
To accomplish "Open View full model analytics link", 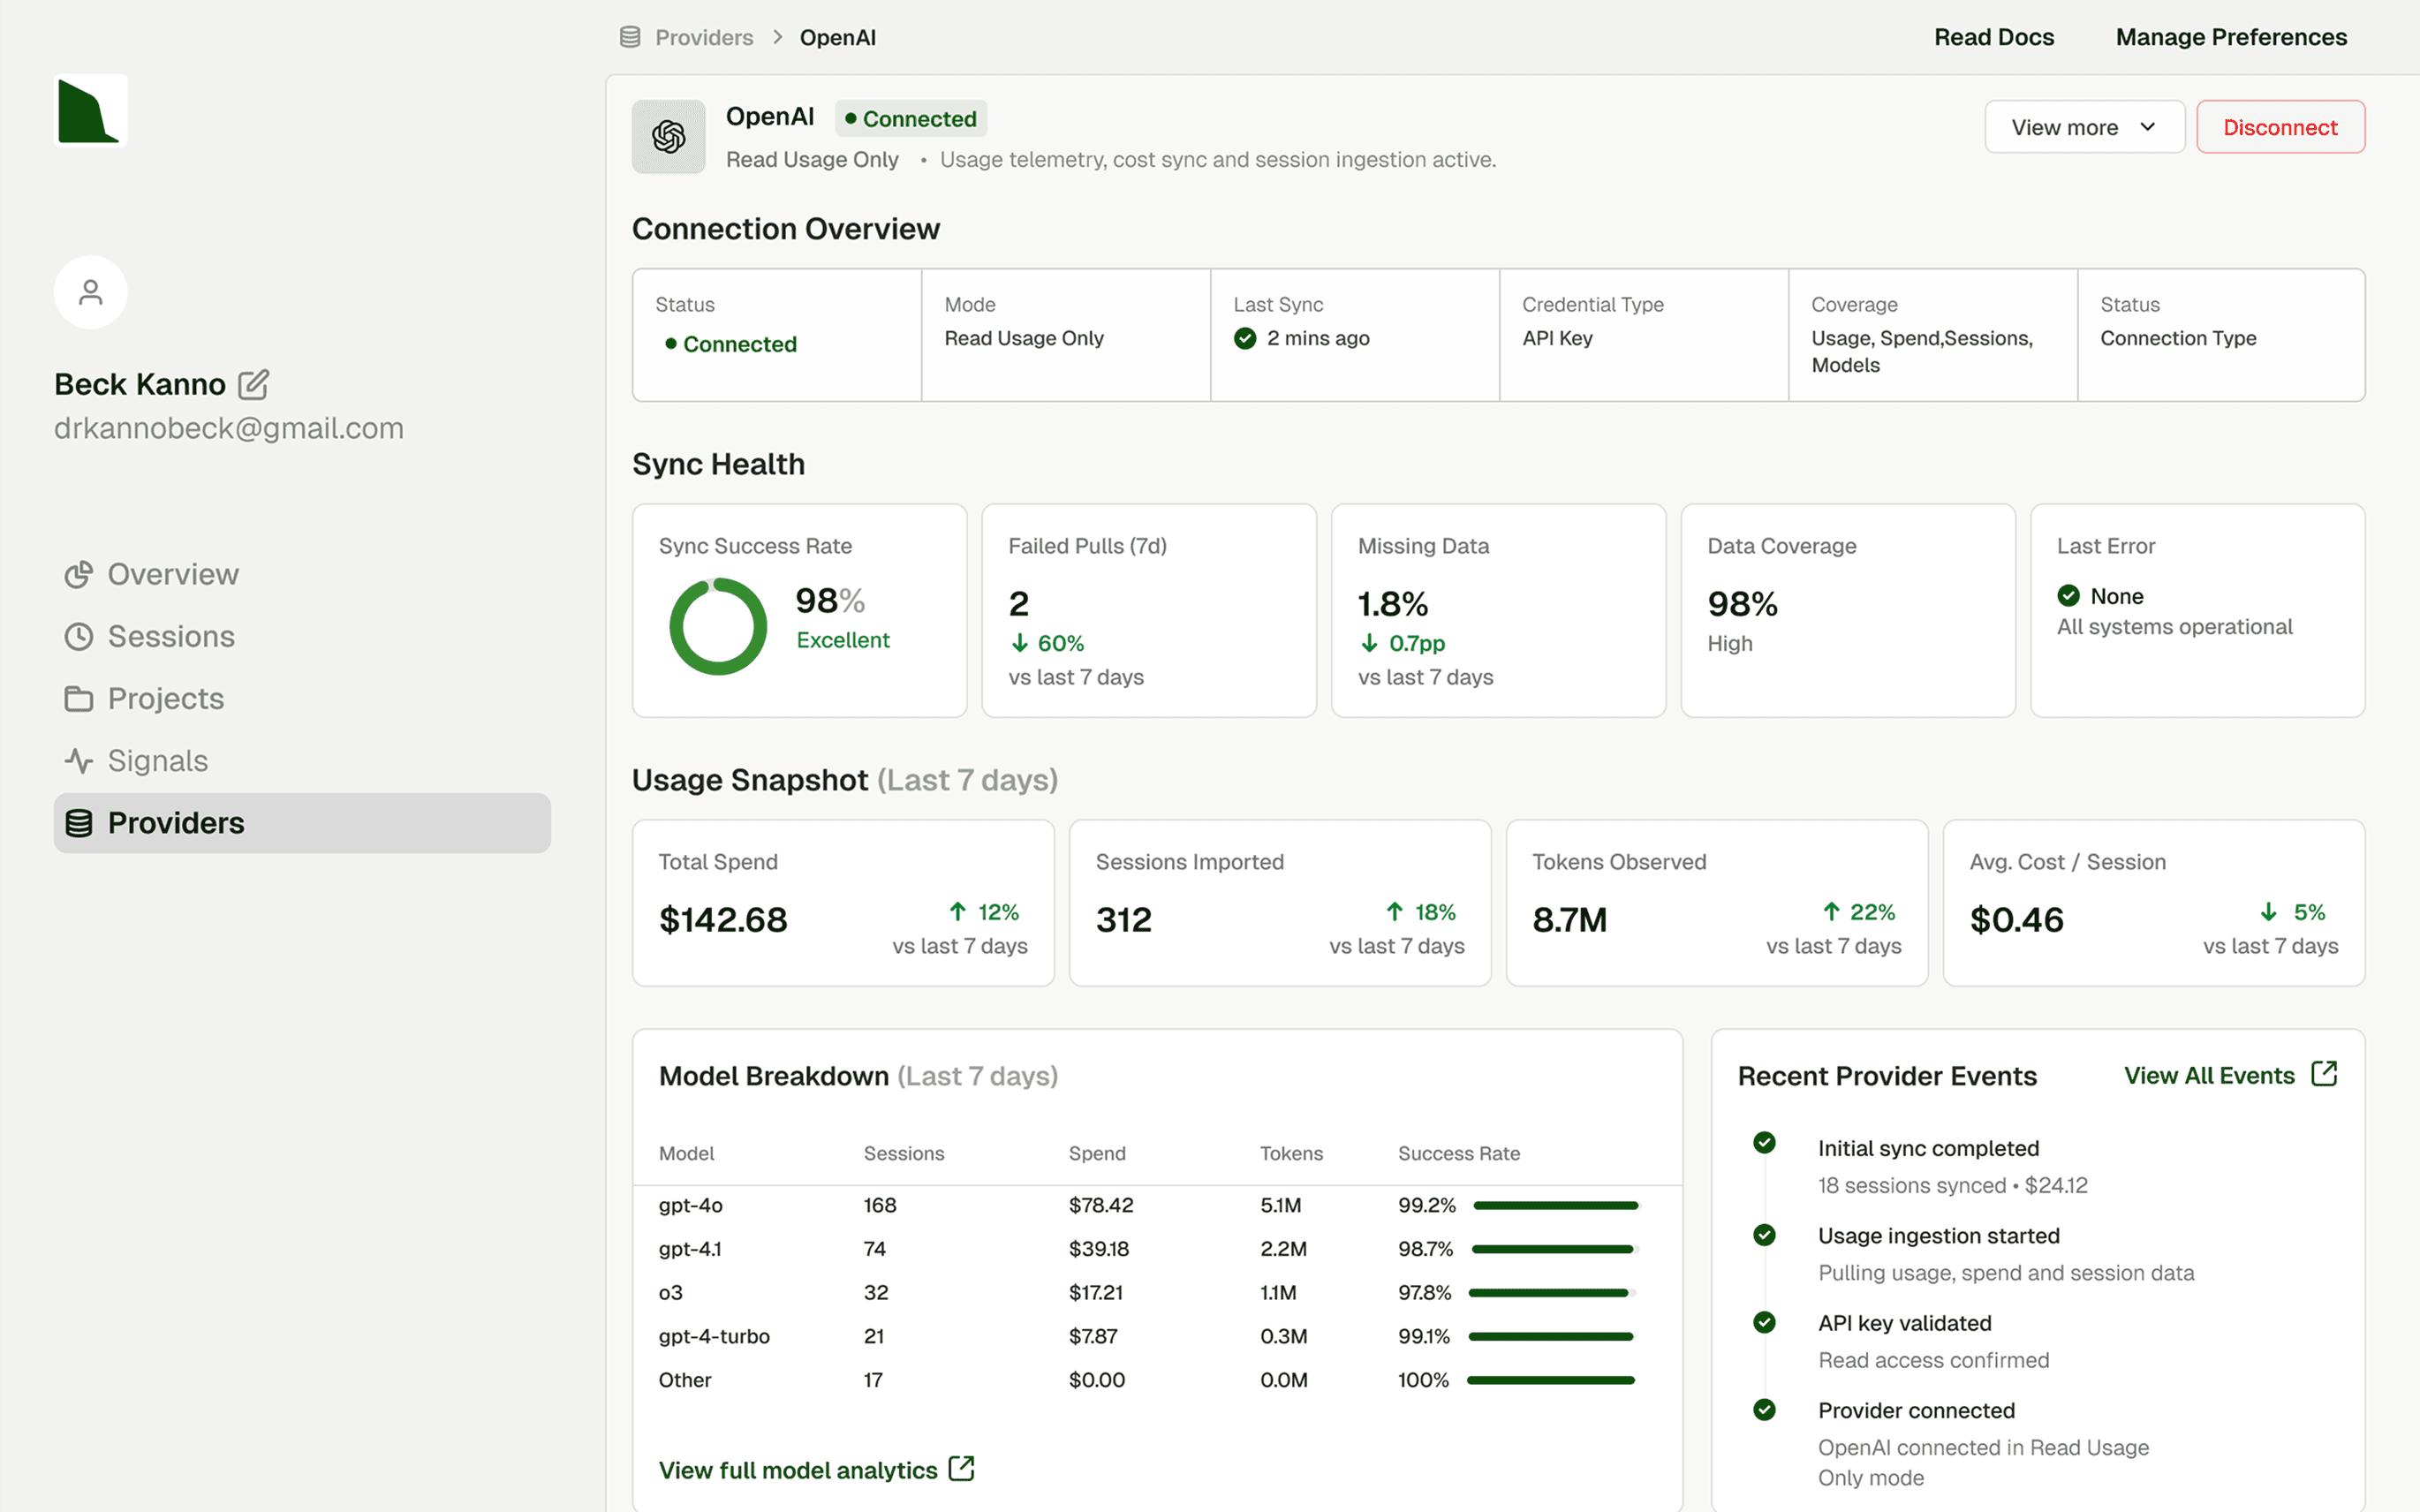I will (798, 1470).
